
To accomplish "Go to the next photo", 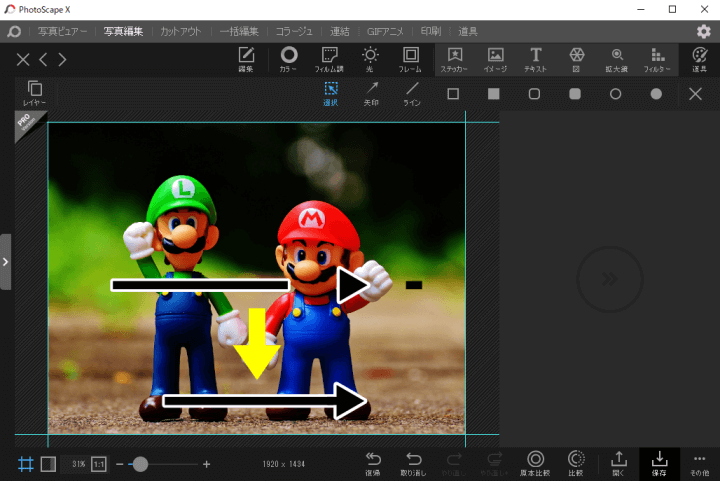I will (x=62, y=60).
